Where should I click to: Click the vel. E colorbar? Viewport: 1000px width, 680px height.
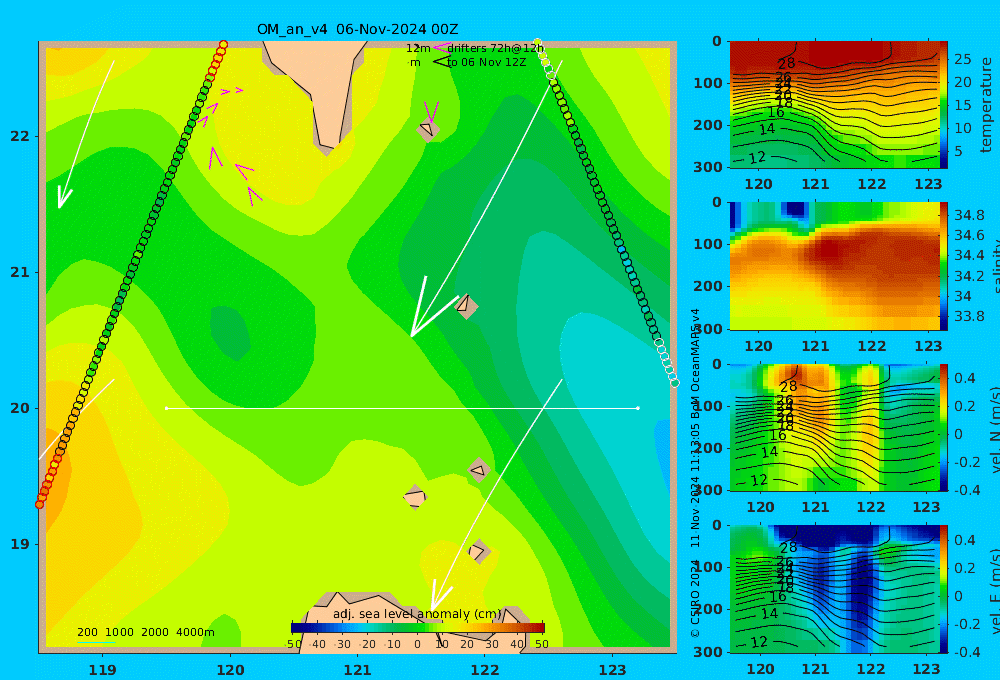(944, 589)
